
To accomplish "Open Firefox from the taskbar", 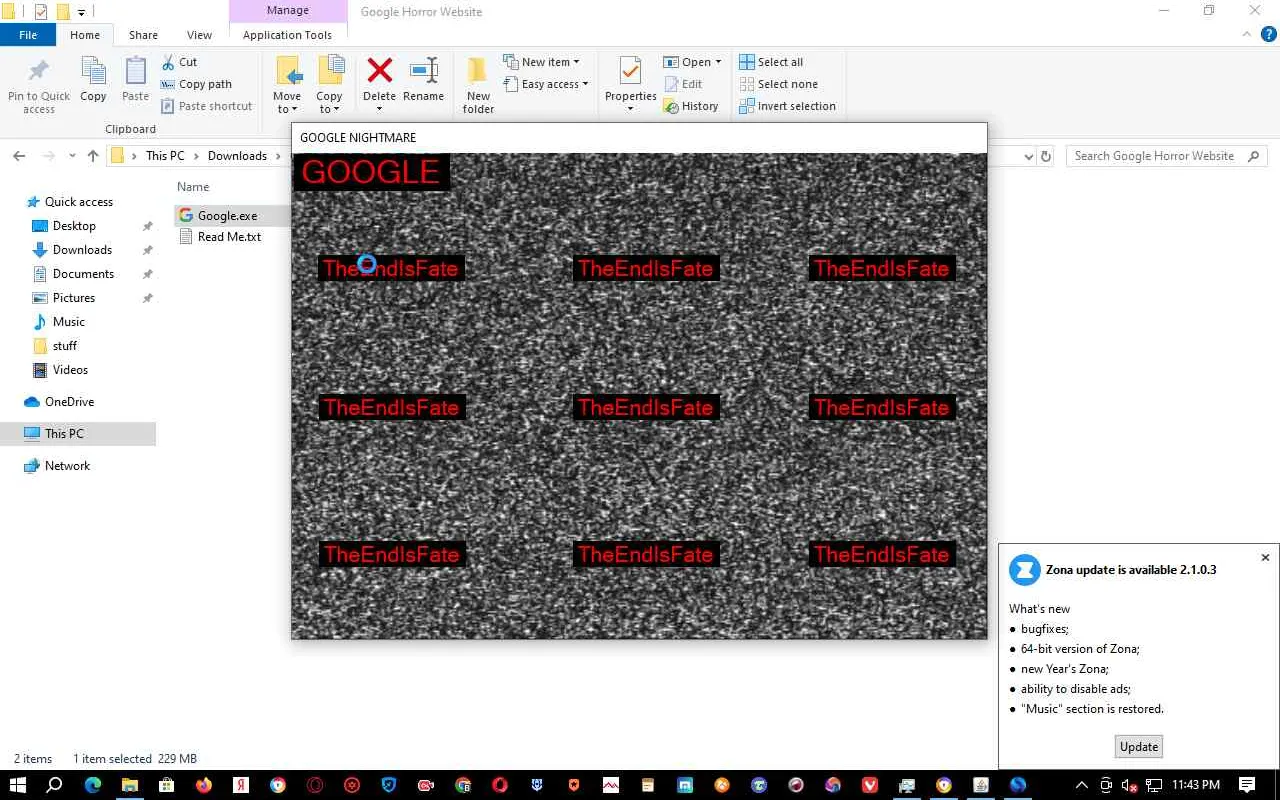I will (x=204, y=785).
